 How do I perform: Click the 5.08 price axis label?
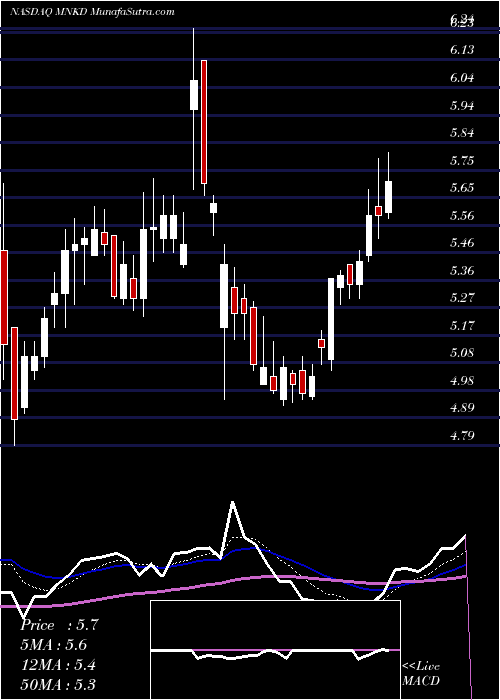[462, 353]
